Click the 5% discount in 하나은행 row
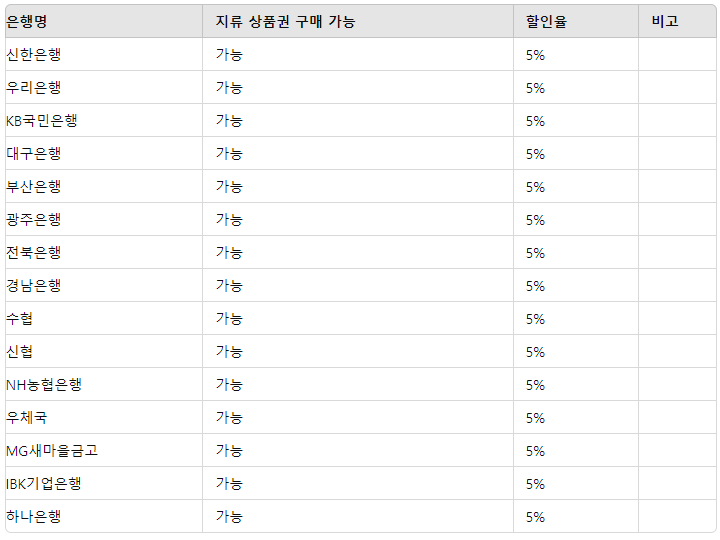The width and height of the screenshot is (720, 540). coord(535,518)
